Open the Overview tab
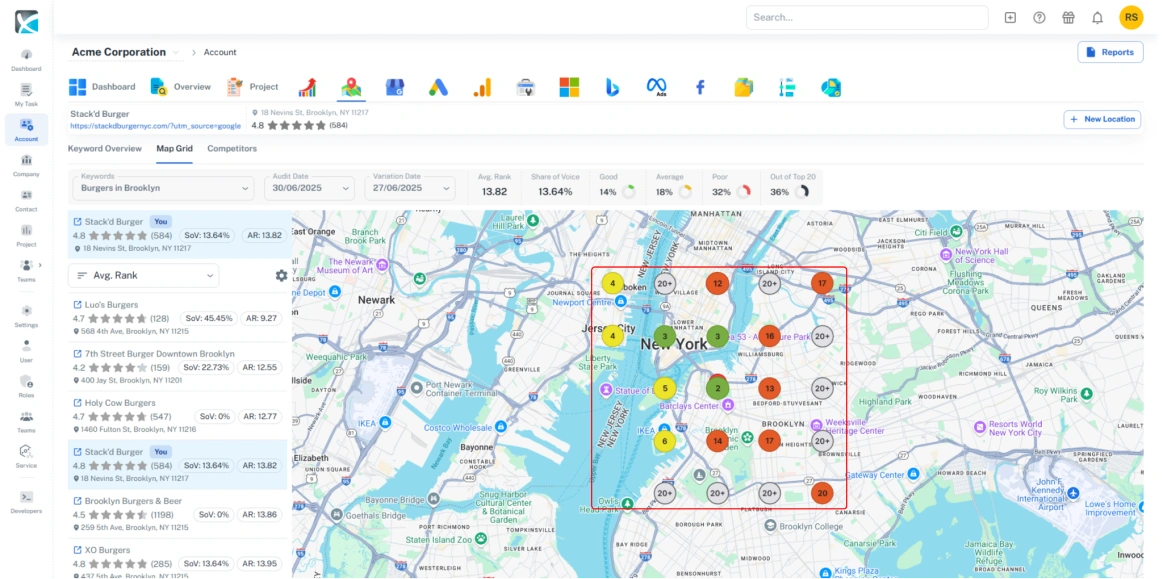This screenshot has height=579, width=1163. point(181,87)
